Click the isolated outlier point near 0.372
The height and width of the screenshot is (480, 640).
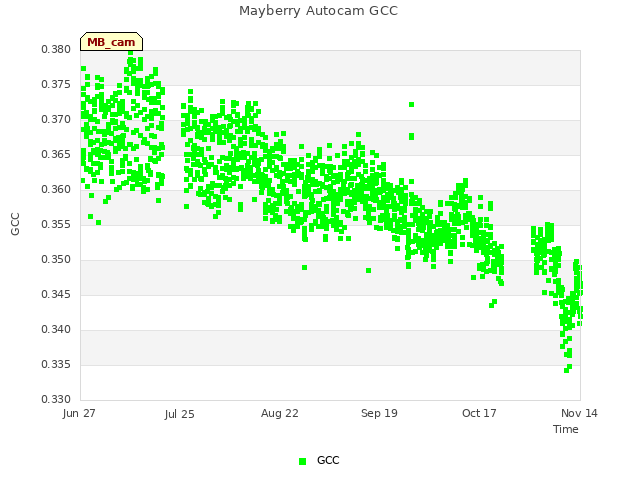(411, 105)
